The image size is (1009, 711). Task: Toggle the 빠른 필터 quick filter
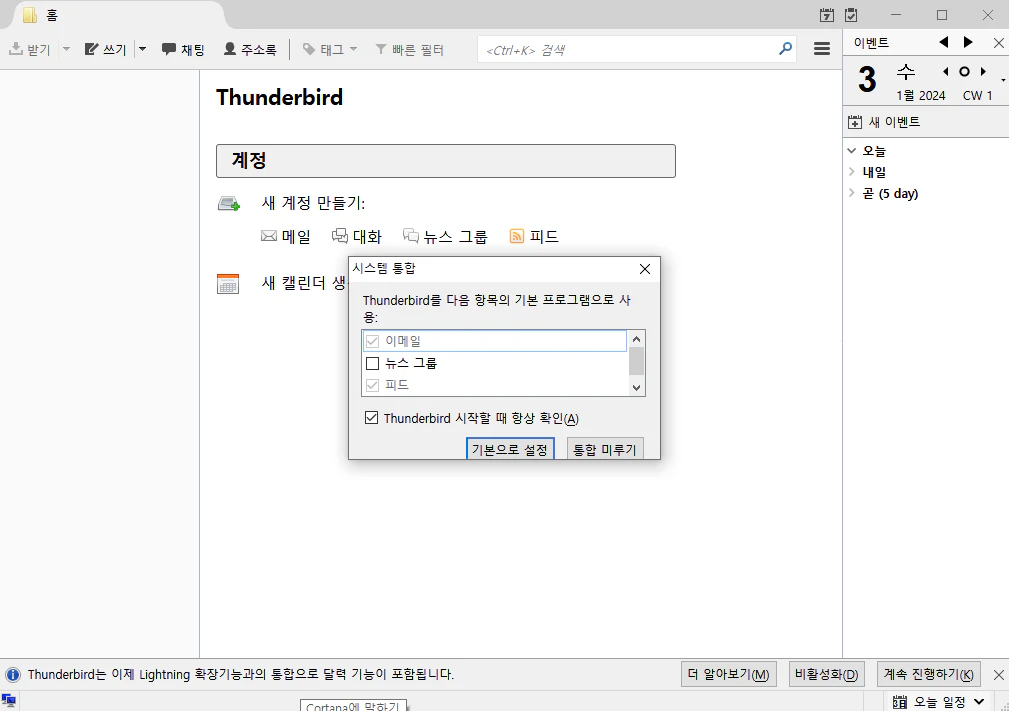point(410,50)
